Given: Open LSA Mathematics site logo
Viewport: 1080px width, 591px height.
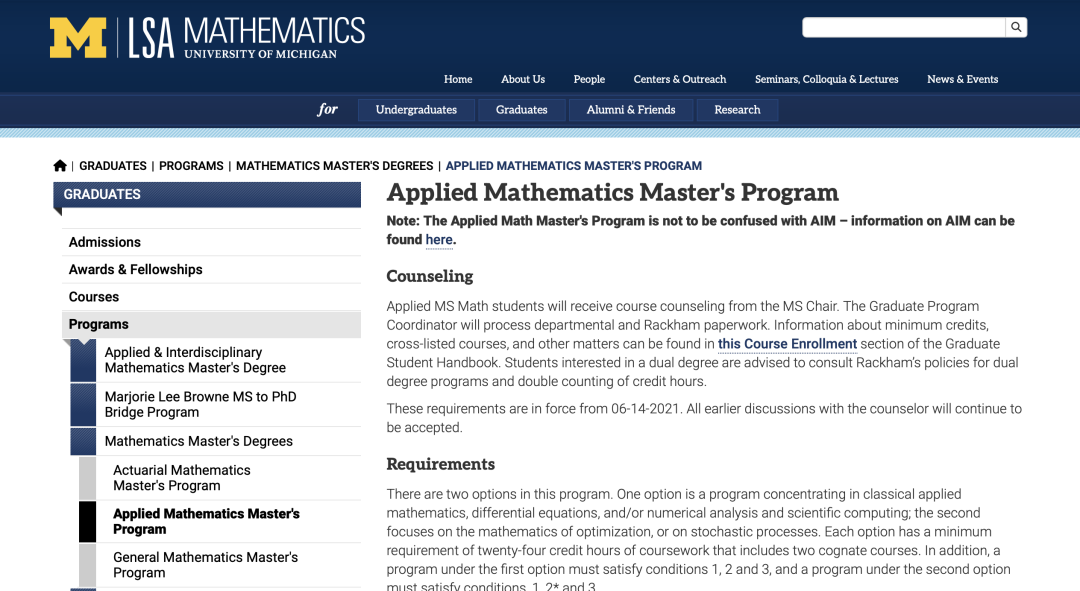Looking at the screenshot, I should tap(247, 38).
